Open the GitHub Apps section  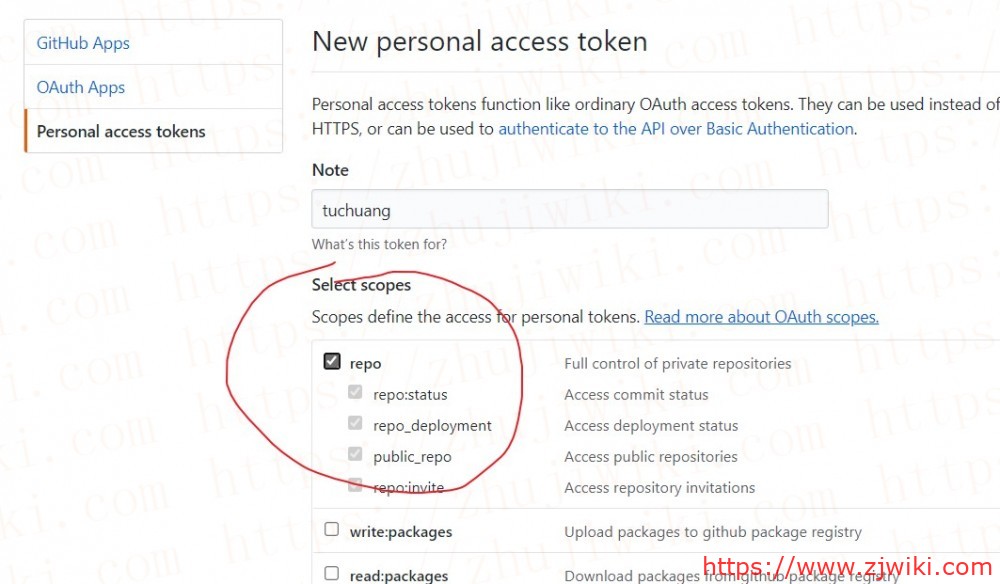tap(83, 43)
